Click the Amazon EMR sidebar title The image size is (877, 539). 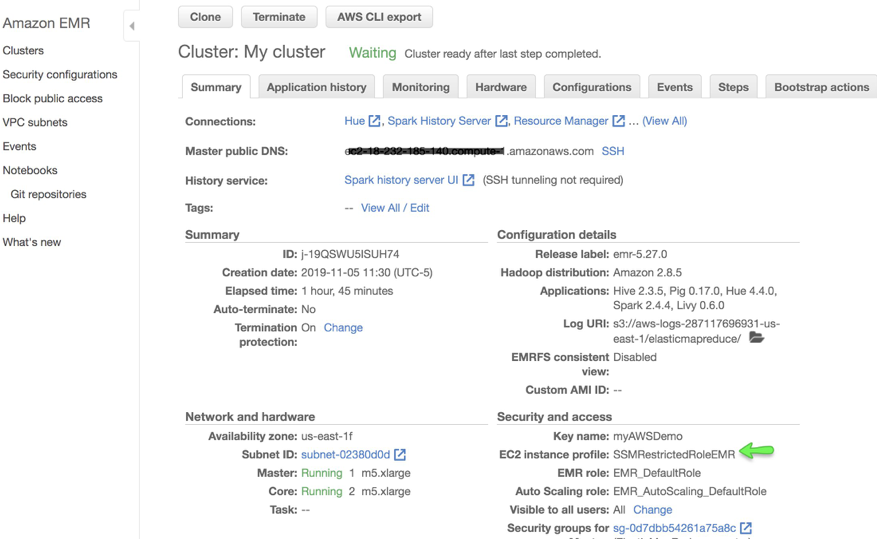(x=46, y=23)
